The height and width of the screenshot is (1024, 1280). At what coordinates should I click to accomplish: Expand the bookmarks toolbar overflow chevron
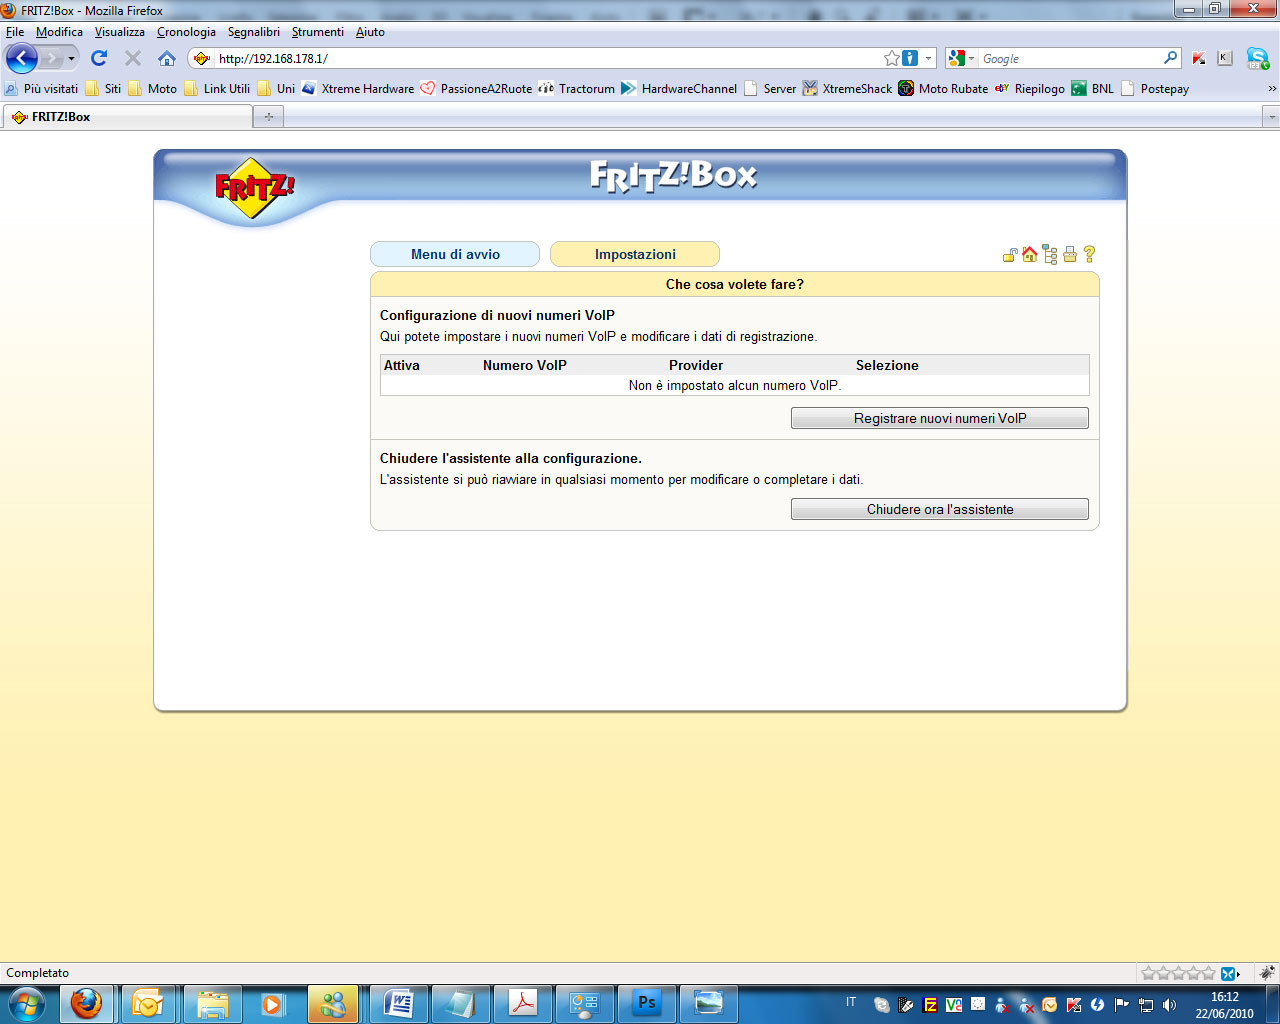pyautogui.click(x=1272, y=89)
